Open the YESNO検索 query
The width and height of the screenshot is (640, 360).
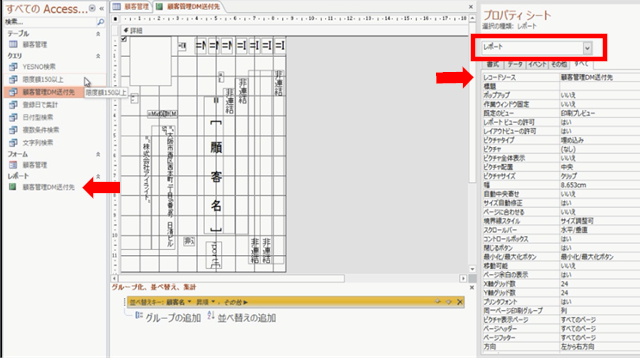(x=39, y=67)
